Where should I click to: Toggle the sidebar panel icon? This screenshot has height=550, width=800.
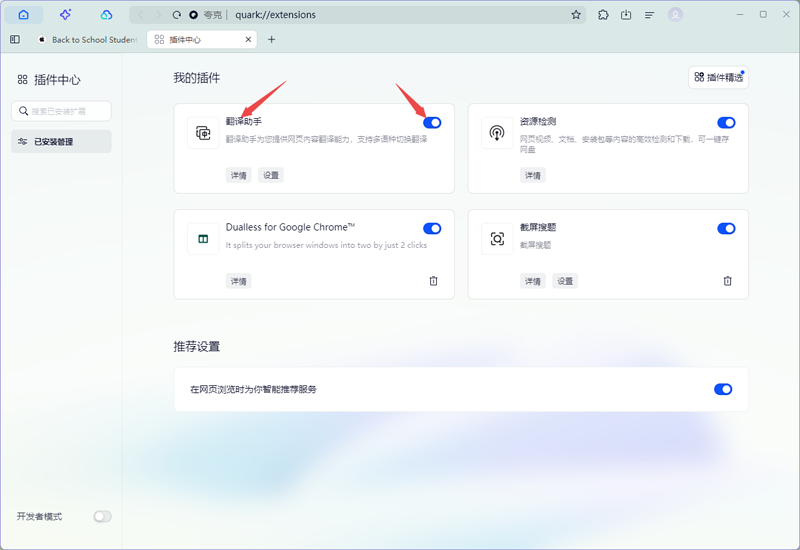pyautogui.click(x=15, y=39)
